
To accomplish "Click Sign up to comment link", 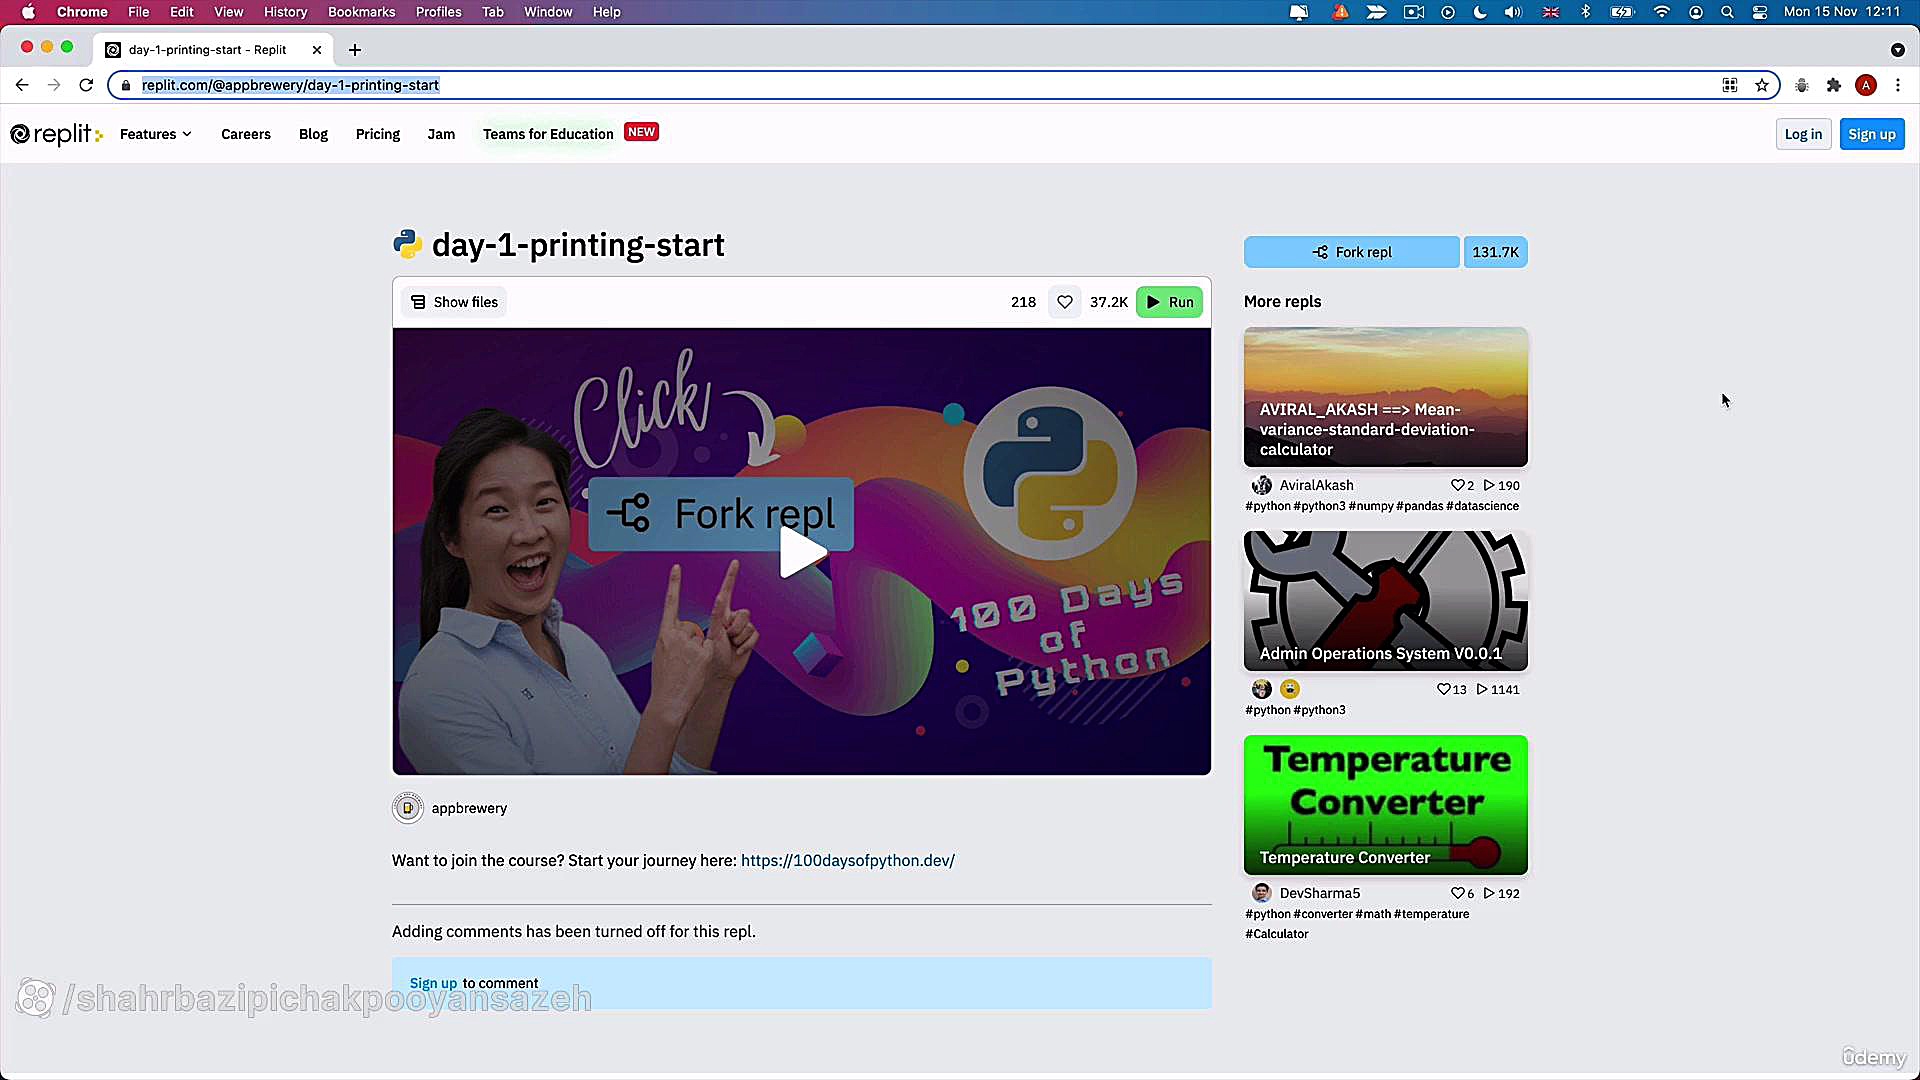I will point(433,983).
